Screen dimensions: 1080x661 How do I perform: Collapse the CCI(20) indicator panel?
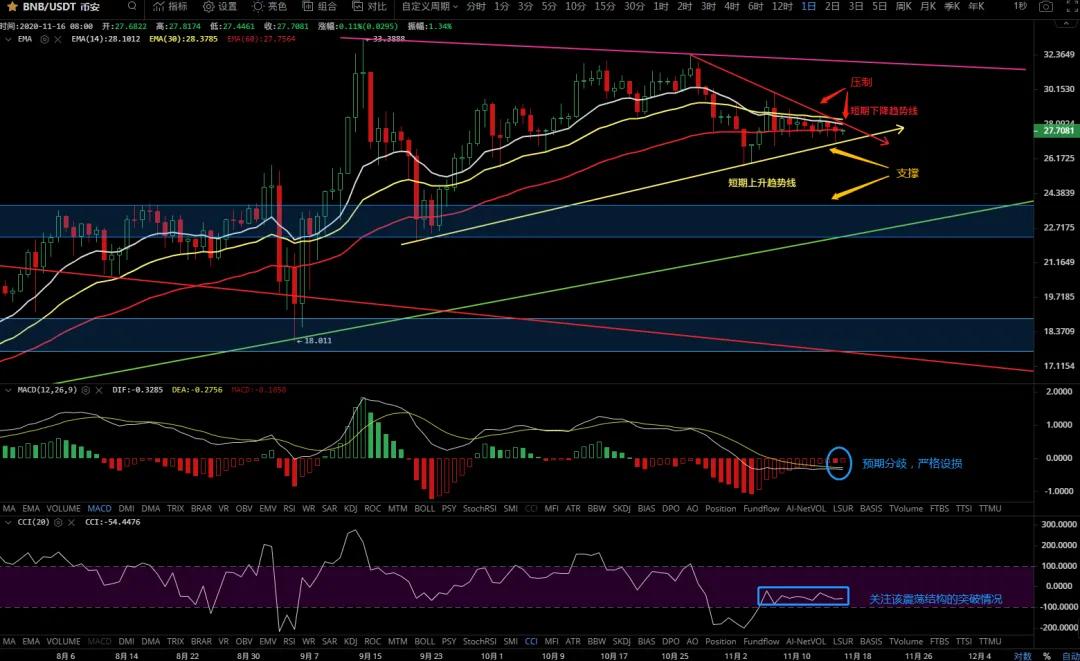pos(8,522)
